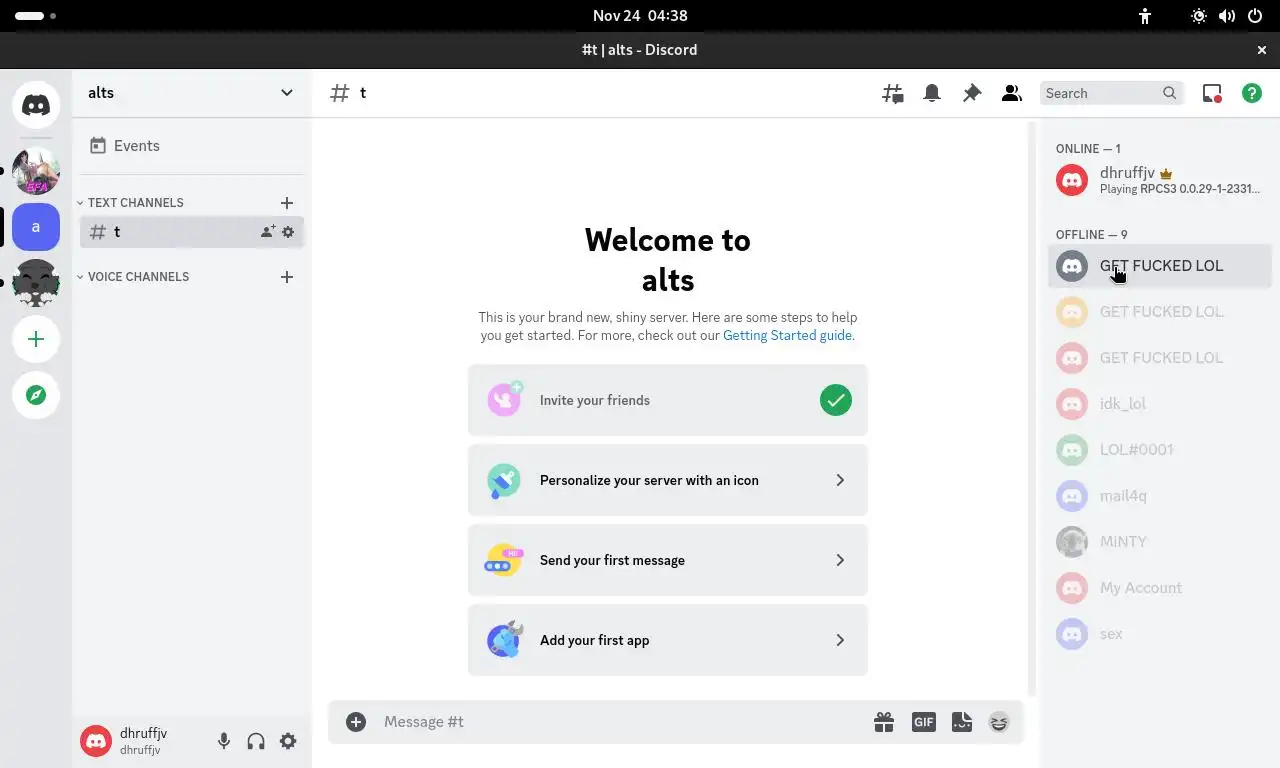Open Explore Discoverable Servers compass
Image resolution: width=1280 pixels, height=768 pixels.
click(x=36, y=395)
